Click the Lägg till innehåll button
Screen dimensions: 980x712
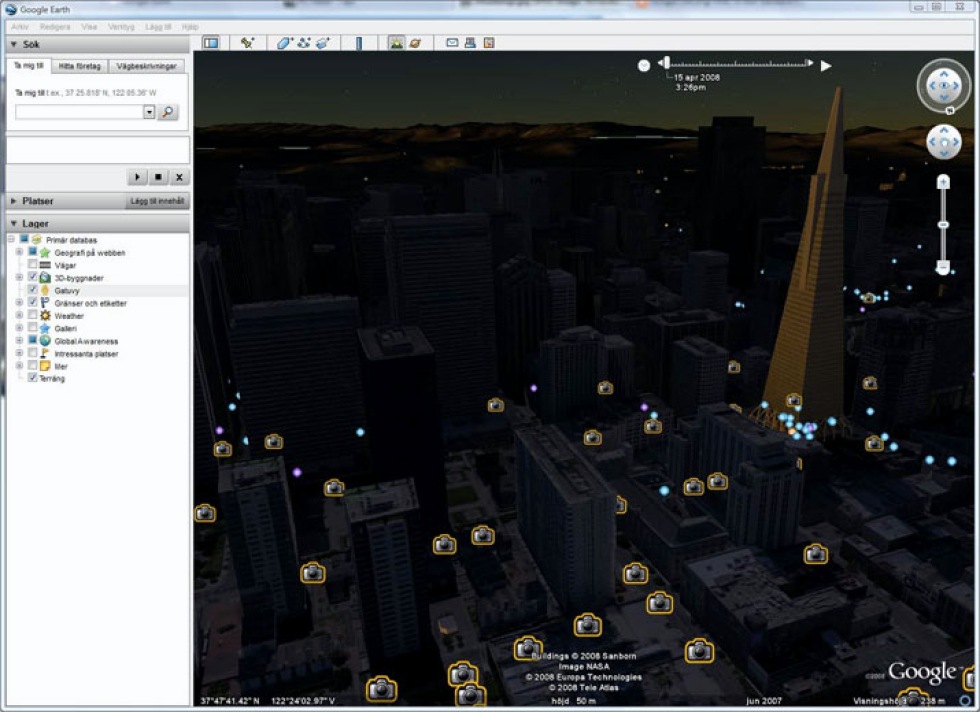[157, 201]
